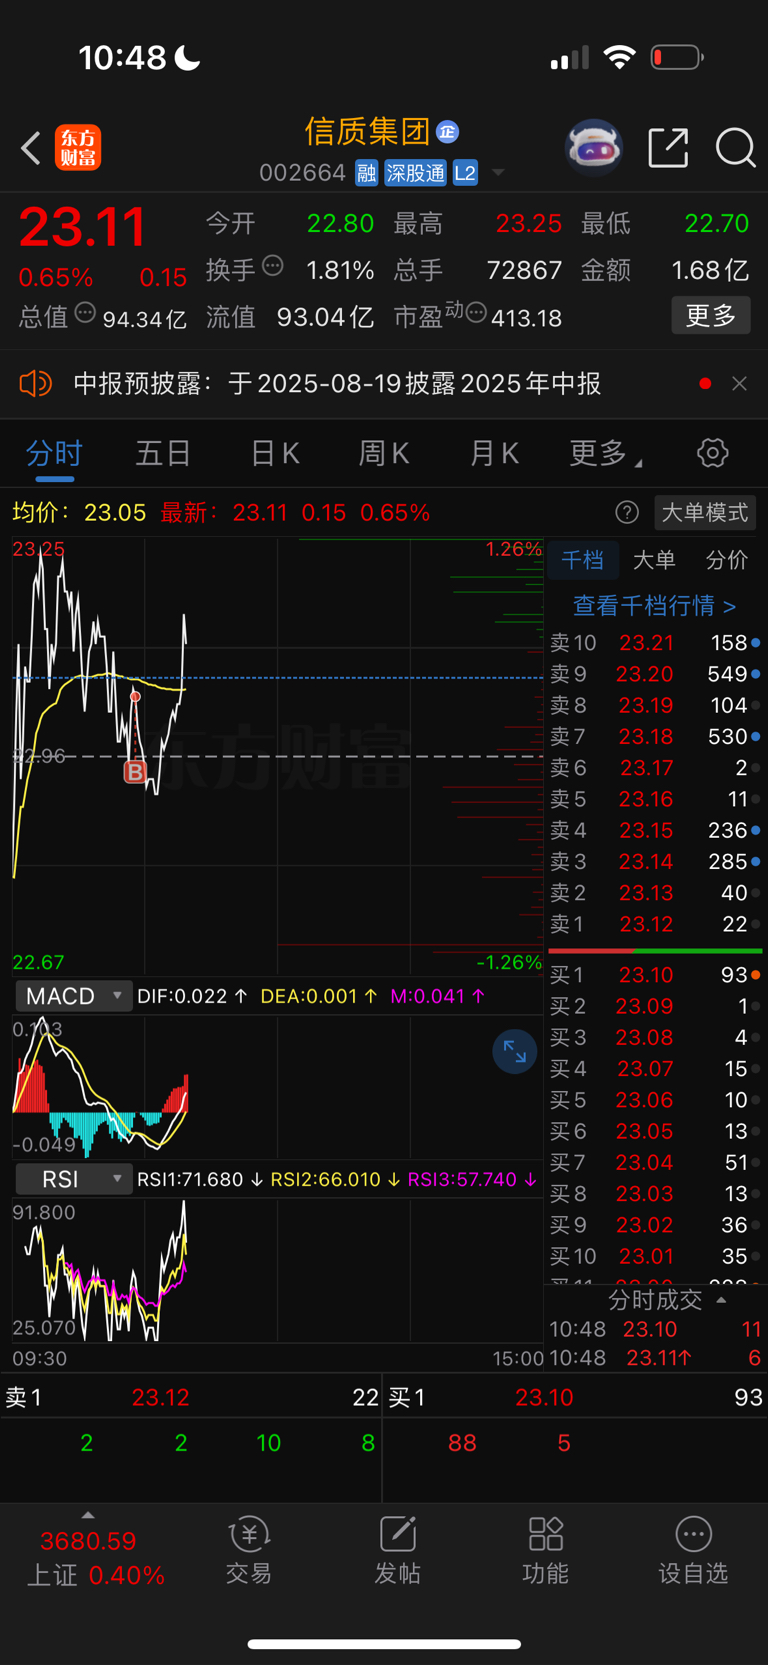Tap the info icon next to 总值
Screen dimensions: 769x1665
85,313
